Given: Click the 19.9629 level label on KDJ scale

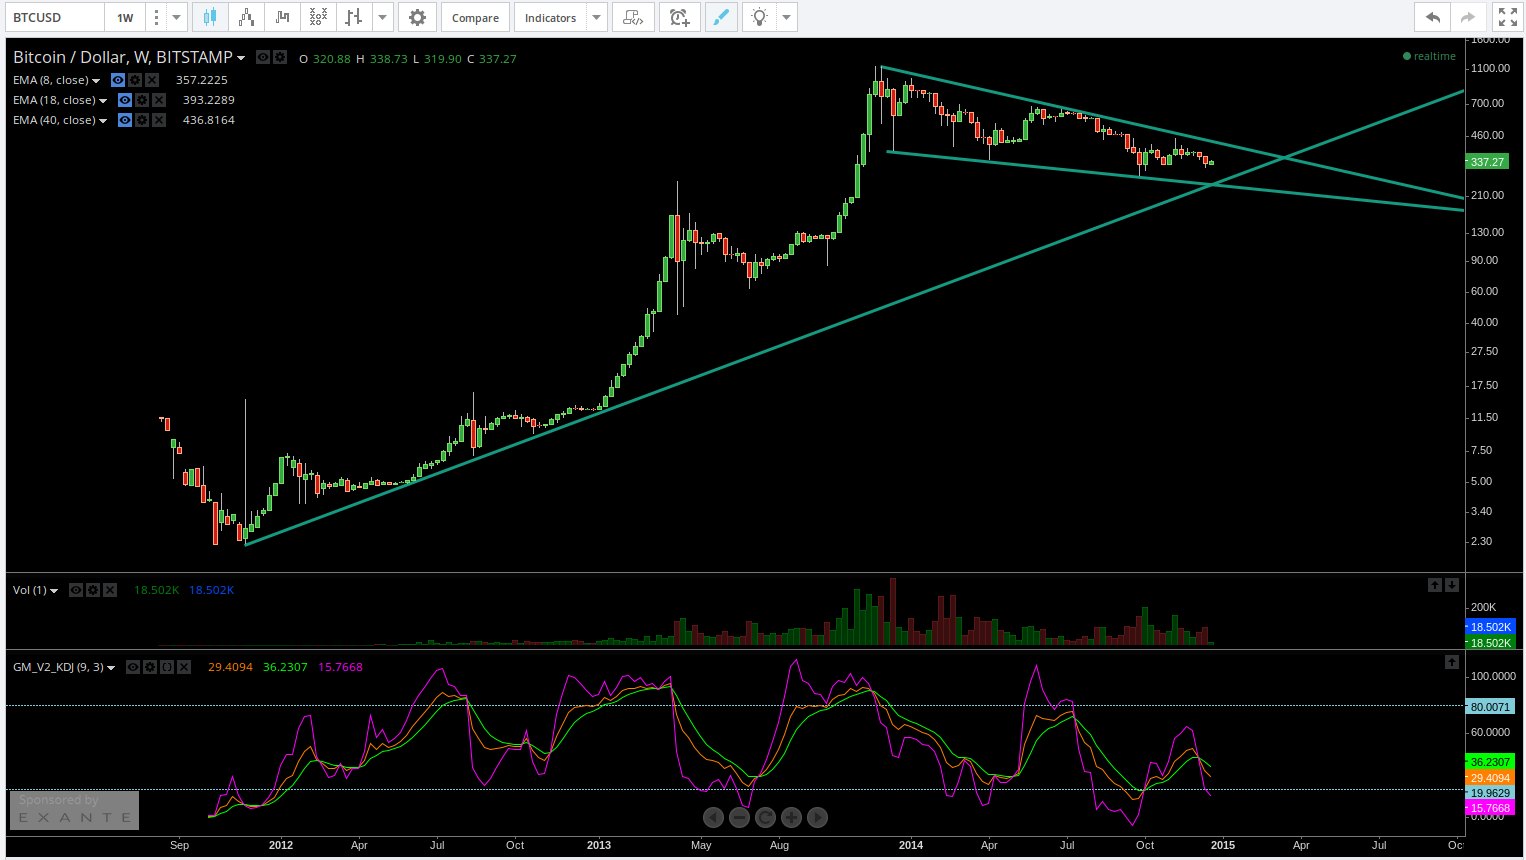Looking at the screenshot, I should pyautogui.click(x=1490, y=792).
